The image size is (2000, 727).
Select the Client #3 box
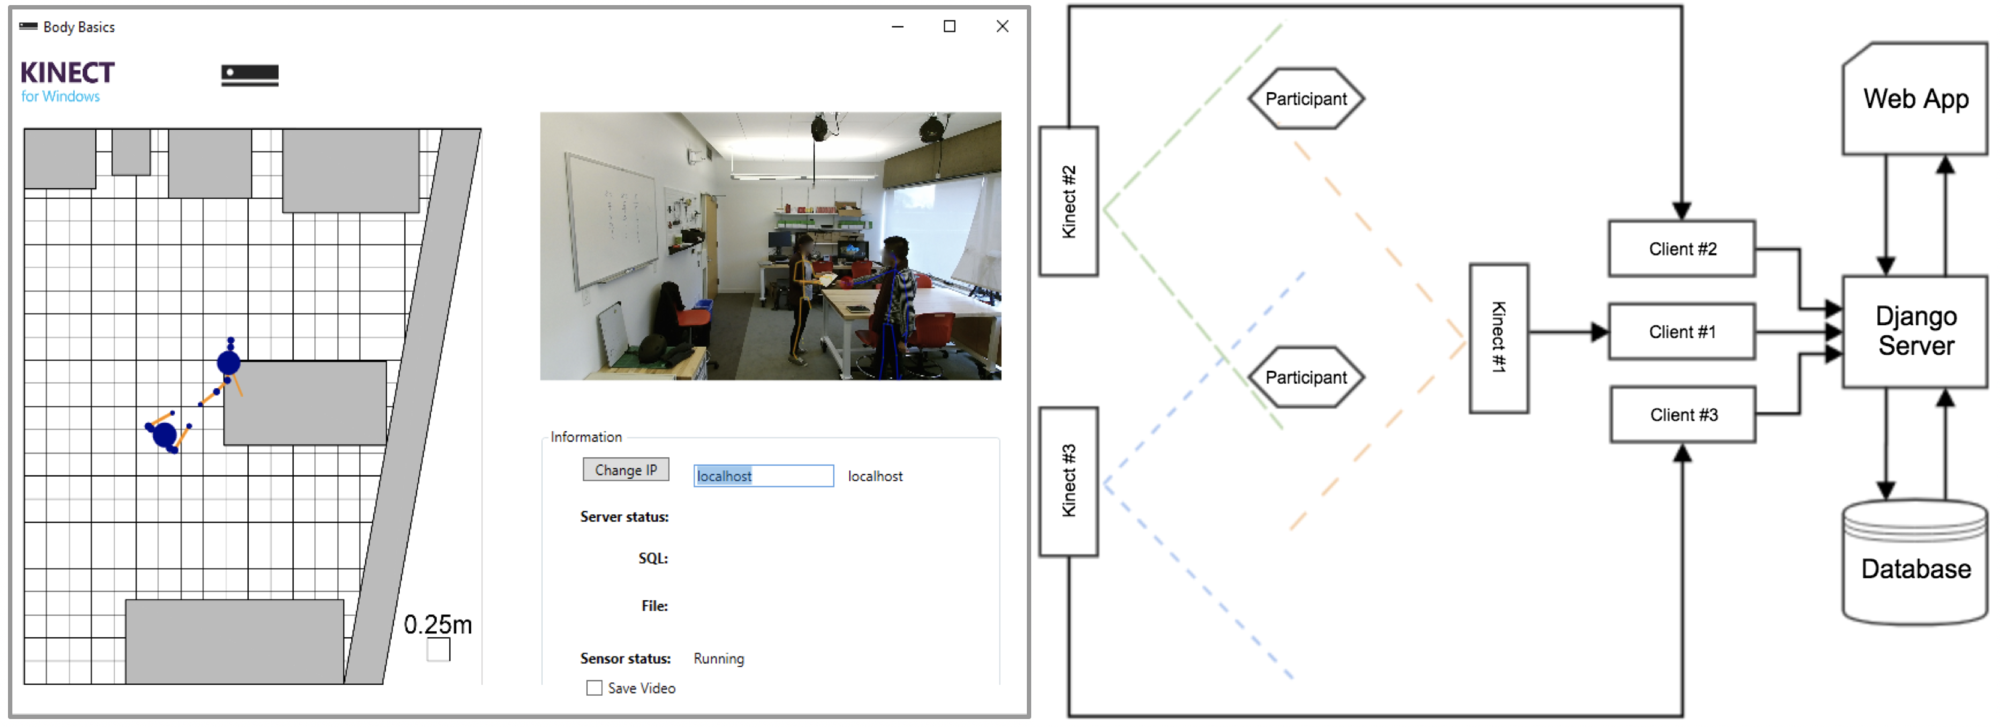click(1683, 415)
